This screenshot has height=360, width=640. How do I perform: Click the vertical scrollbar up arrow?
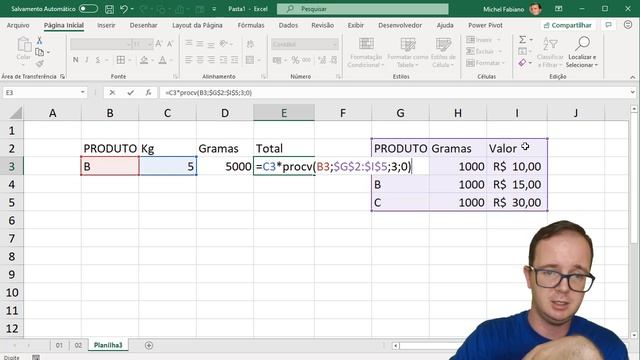(x=634, y=109)
